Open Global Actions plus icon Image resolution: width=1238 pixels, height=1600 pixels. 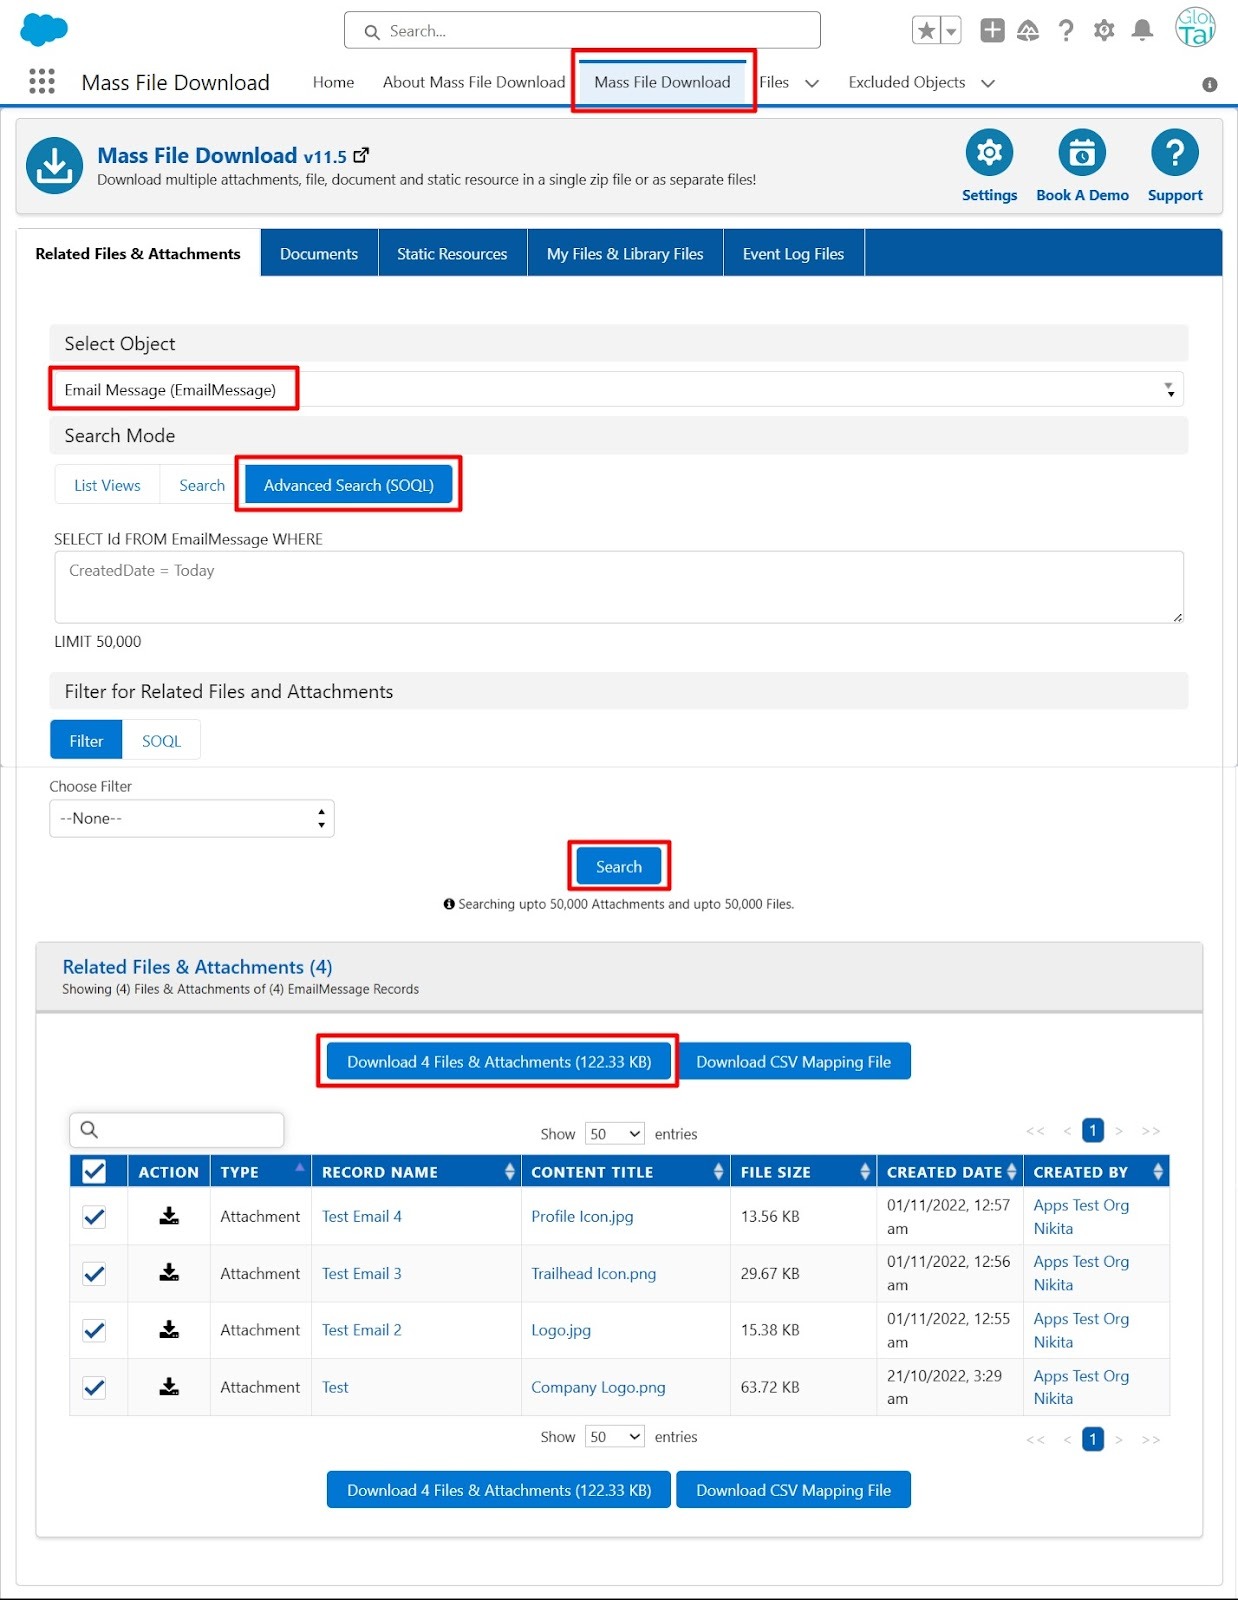coord(992,31)
